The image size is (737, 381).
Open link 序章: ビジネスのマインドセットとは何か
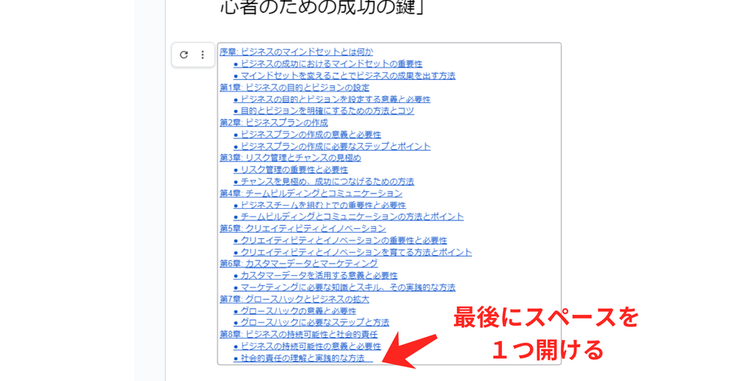297,52
